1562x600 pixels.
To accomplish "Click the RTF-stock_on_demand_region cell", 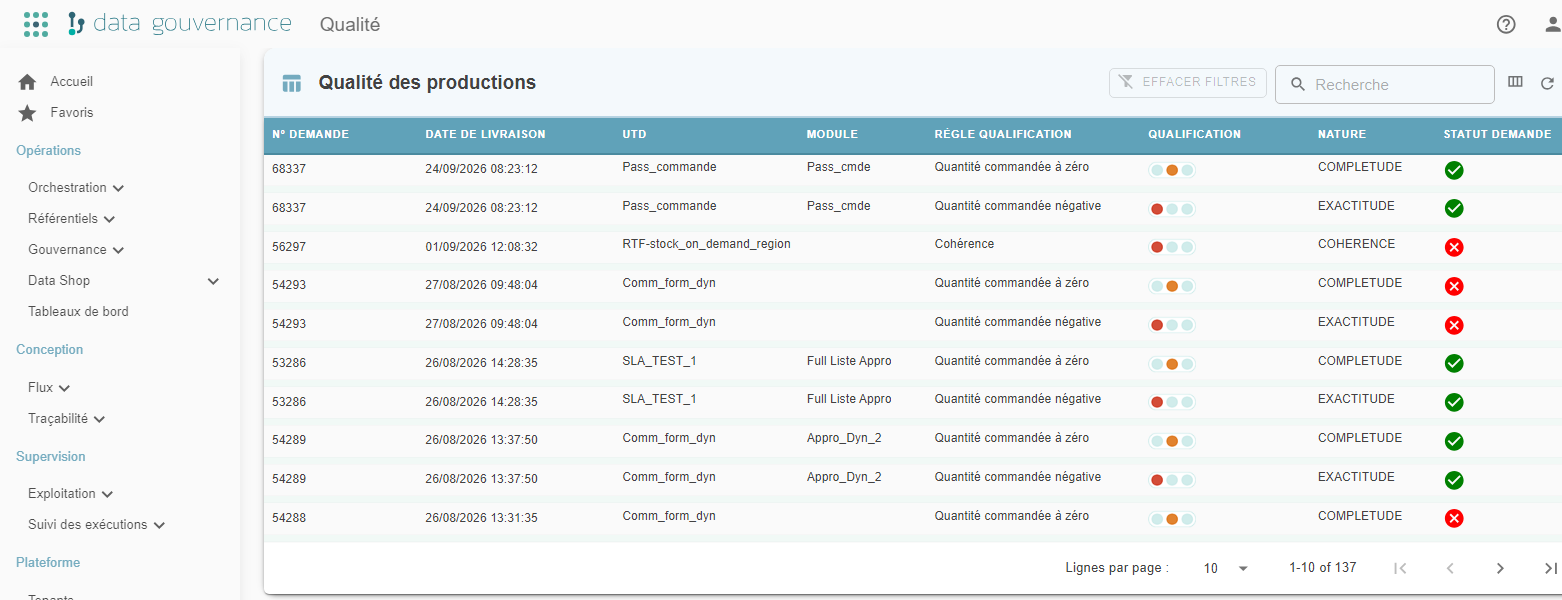I will [706, 244].
